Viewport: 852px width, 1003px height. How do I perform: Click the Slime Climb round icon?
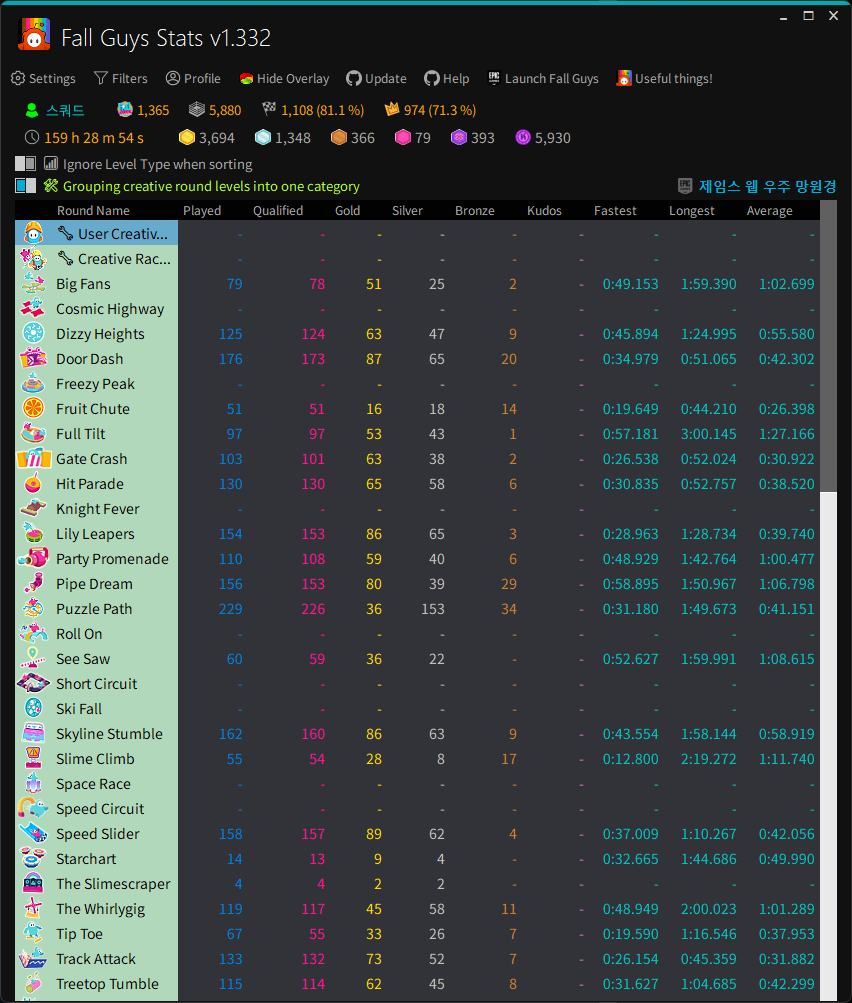pos(33,759)
